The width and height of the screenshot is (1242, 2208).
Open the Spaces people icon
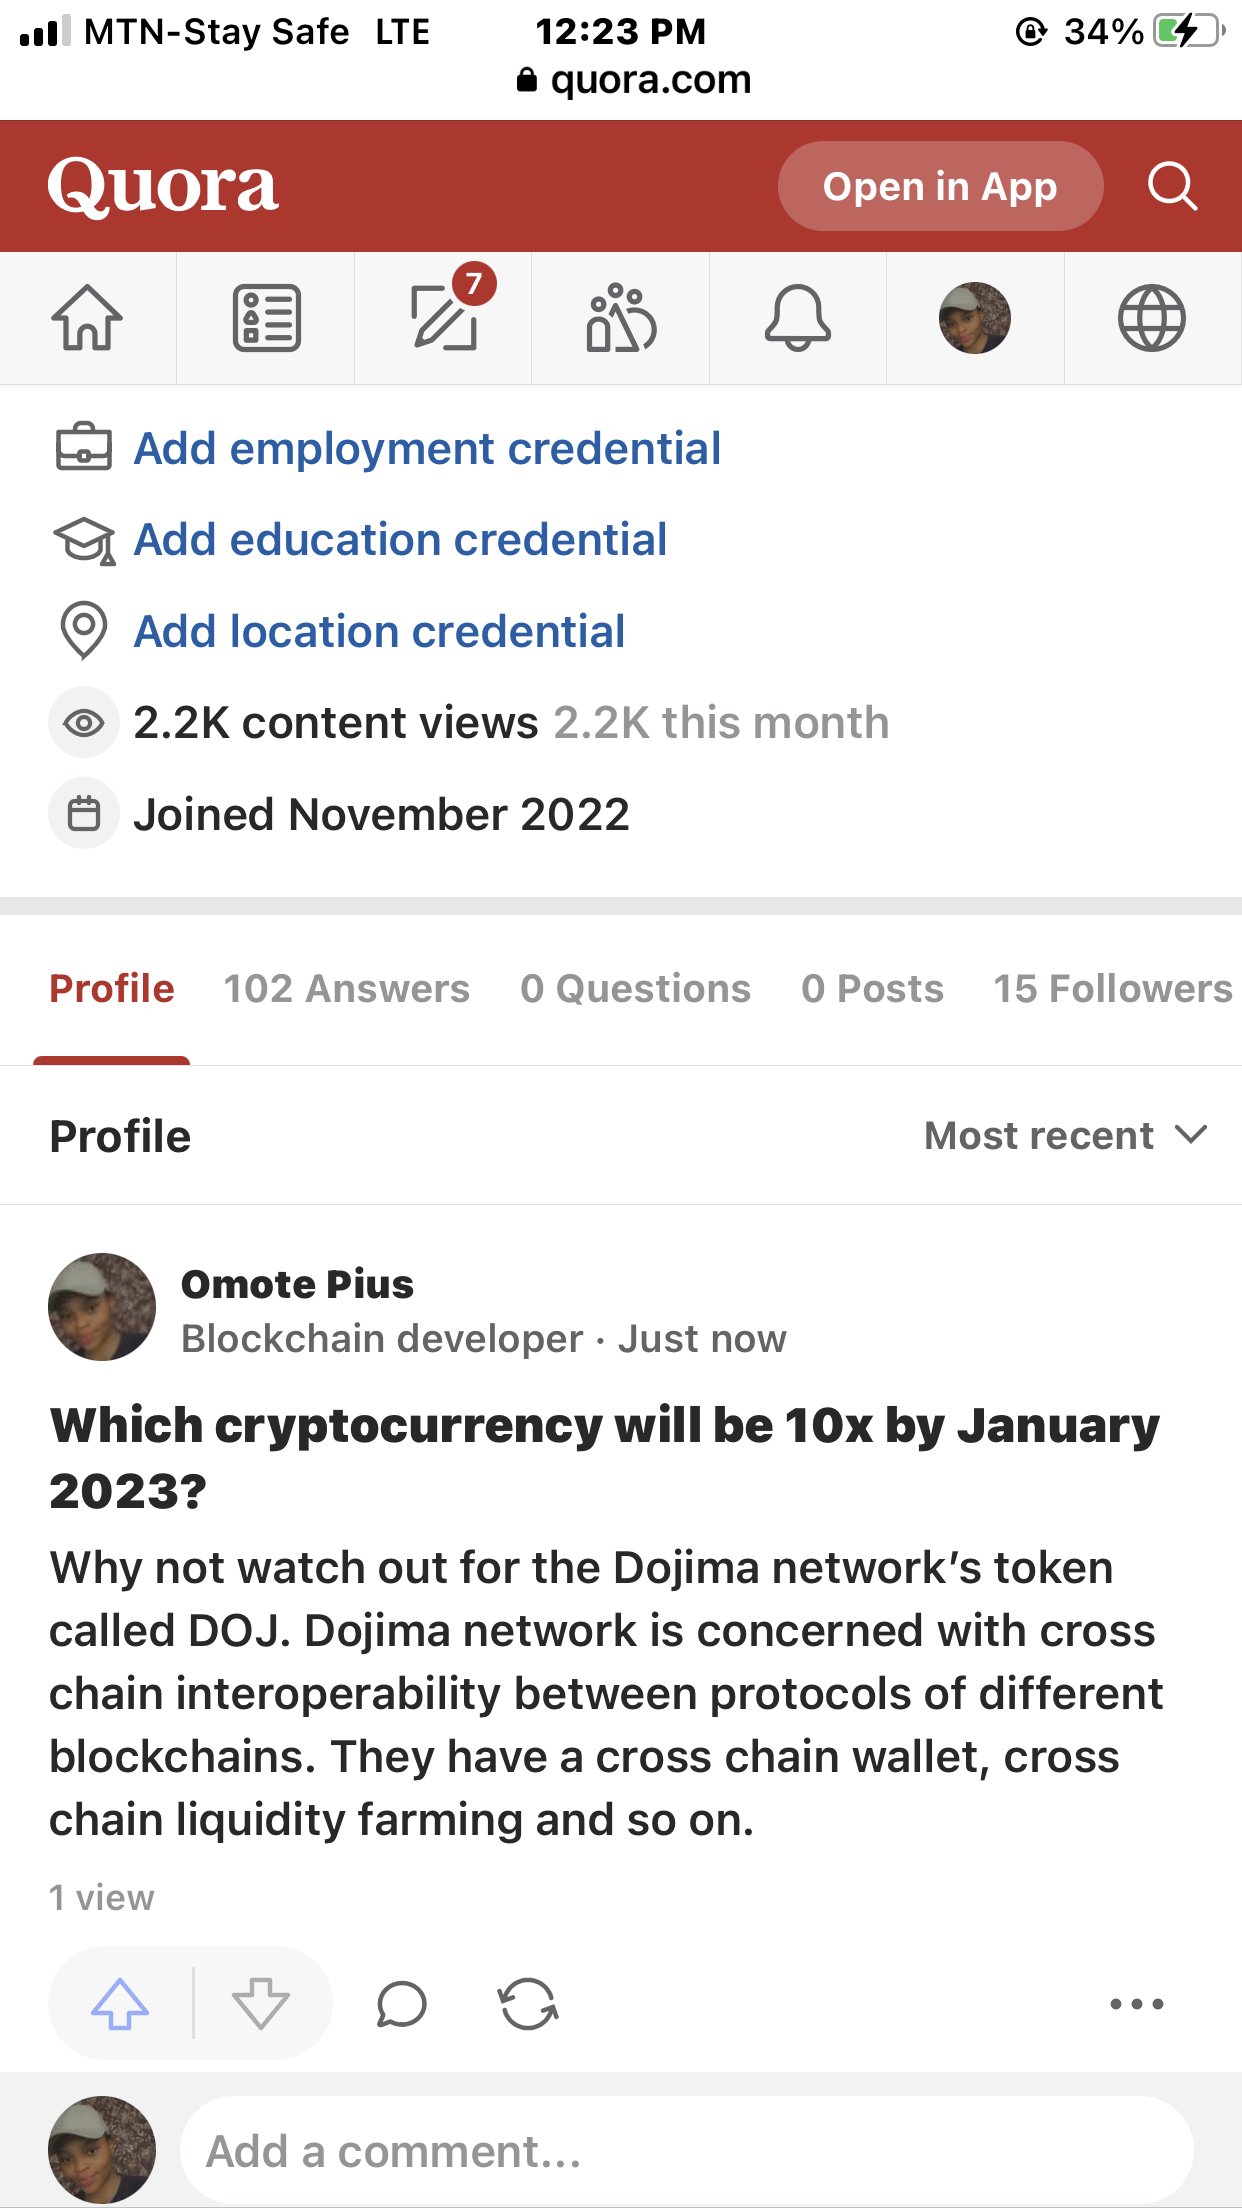pos(621,318)
